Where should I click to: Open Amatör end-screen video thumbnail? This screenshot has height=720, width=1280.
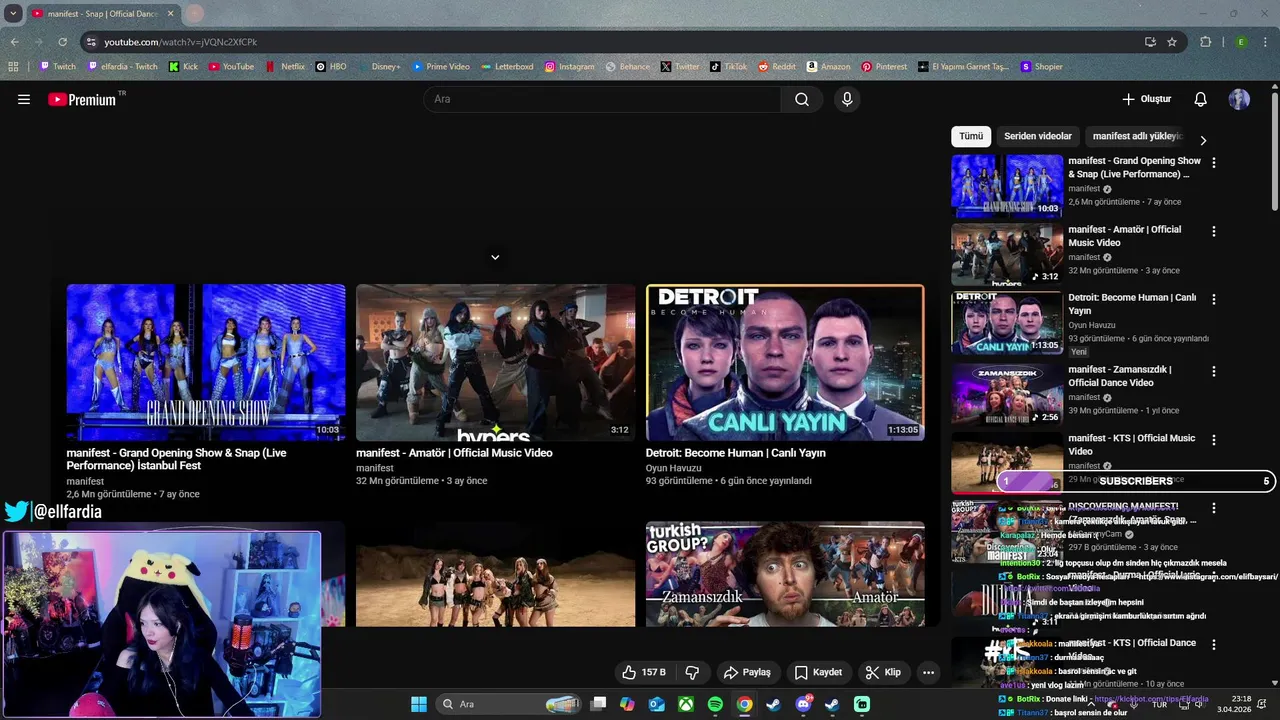(495, 362)
